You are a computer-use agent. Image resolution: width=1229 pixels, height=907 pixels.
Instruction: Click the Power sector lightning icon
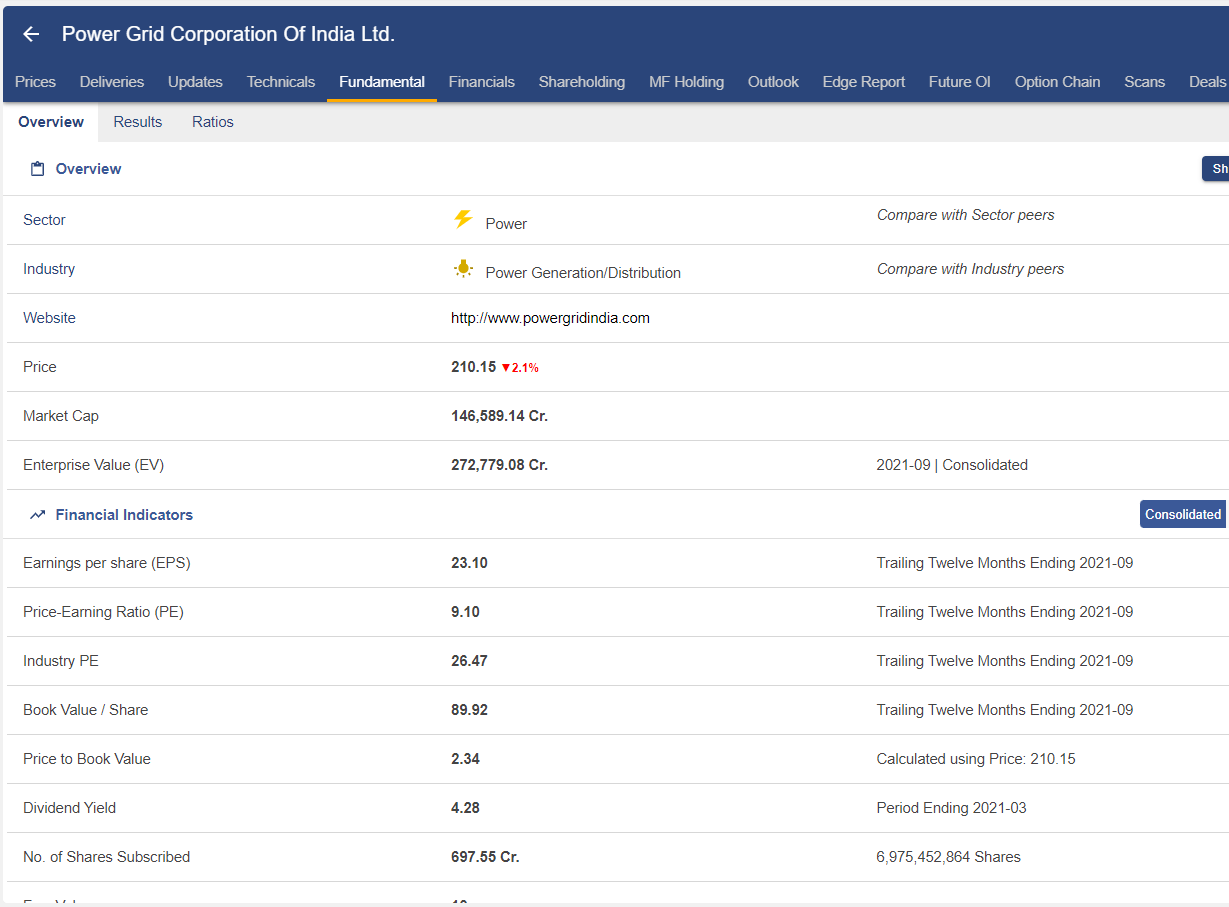coord(463,219)
